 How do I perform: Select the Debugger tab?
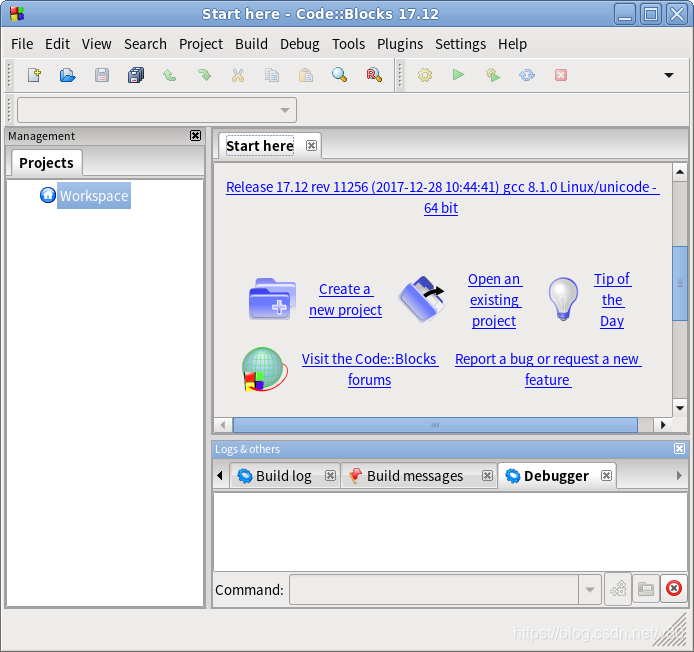pyautogui.click(x=556, y=476)
